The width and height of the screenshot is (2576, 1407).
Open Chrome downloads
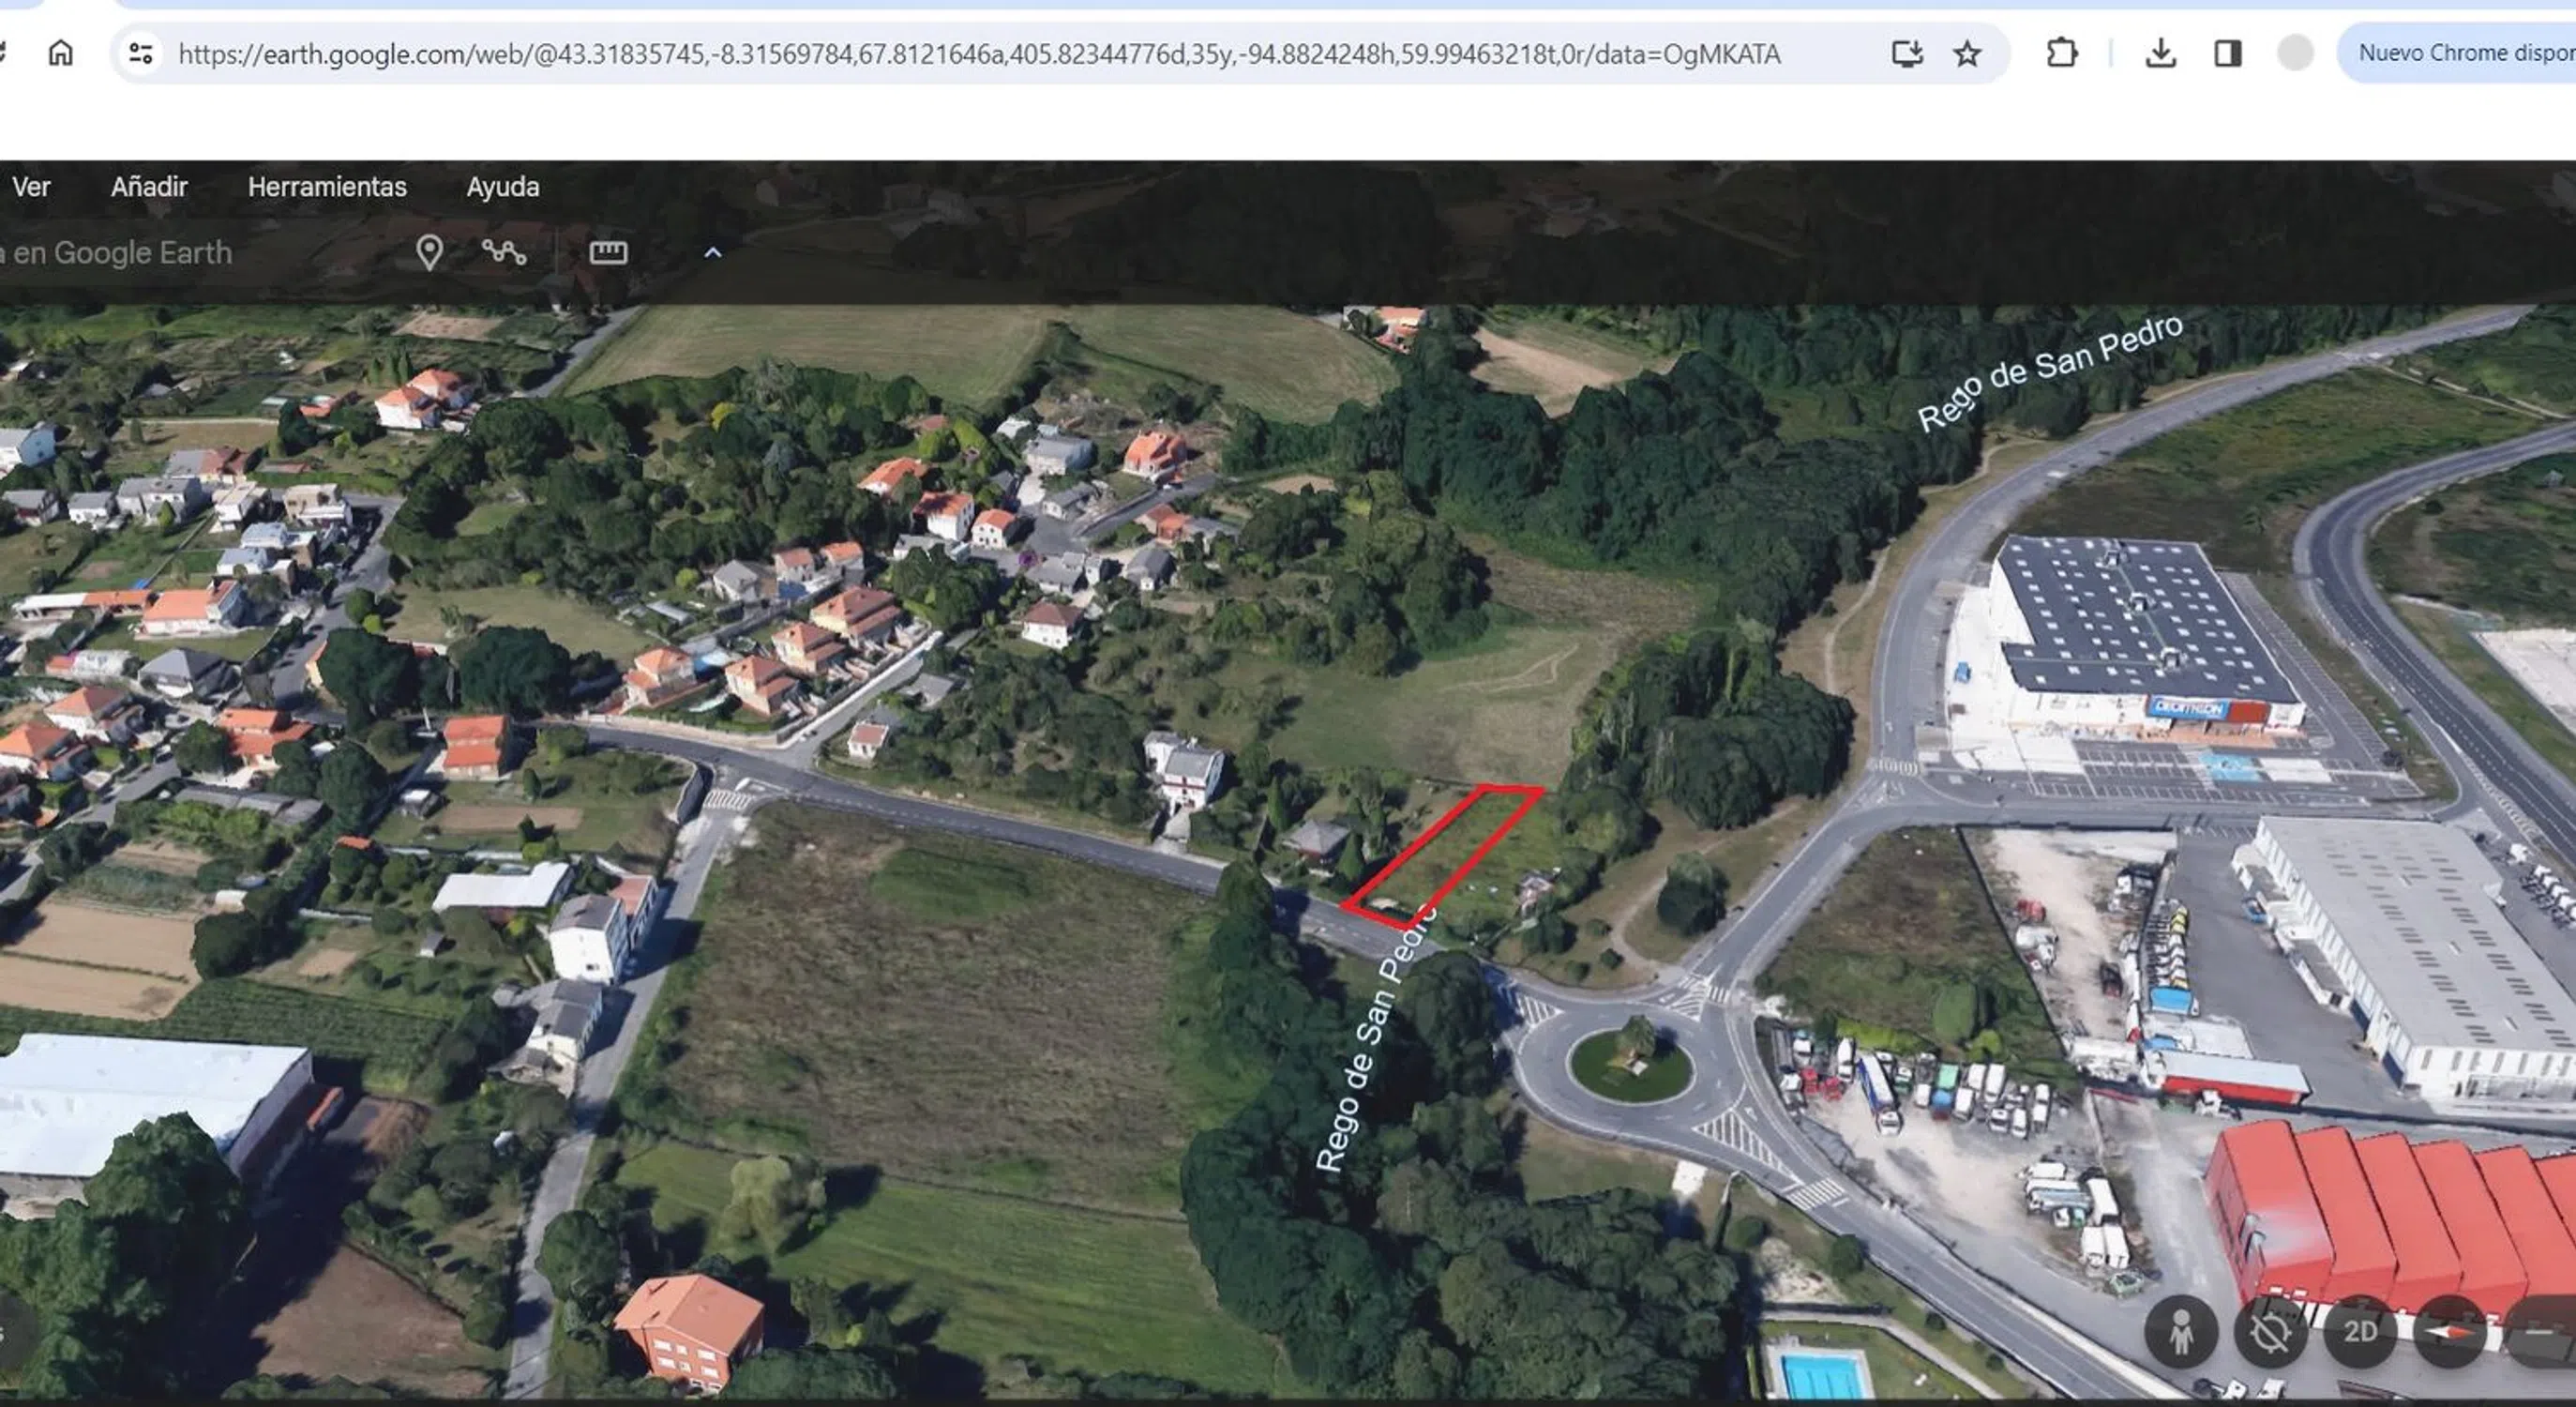pos(2160,53)
